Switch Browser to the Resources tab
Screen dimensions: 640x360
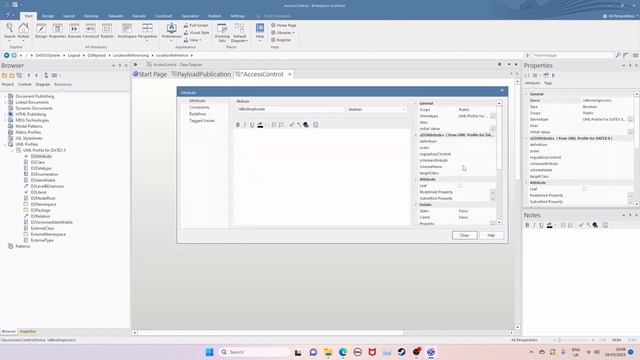63,84
